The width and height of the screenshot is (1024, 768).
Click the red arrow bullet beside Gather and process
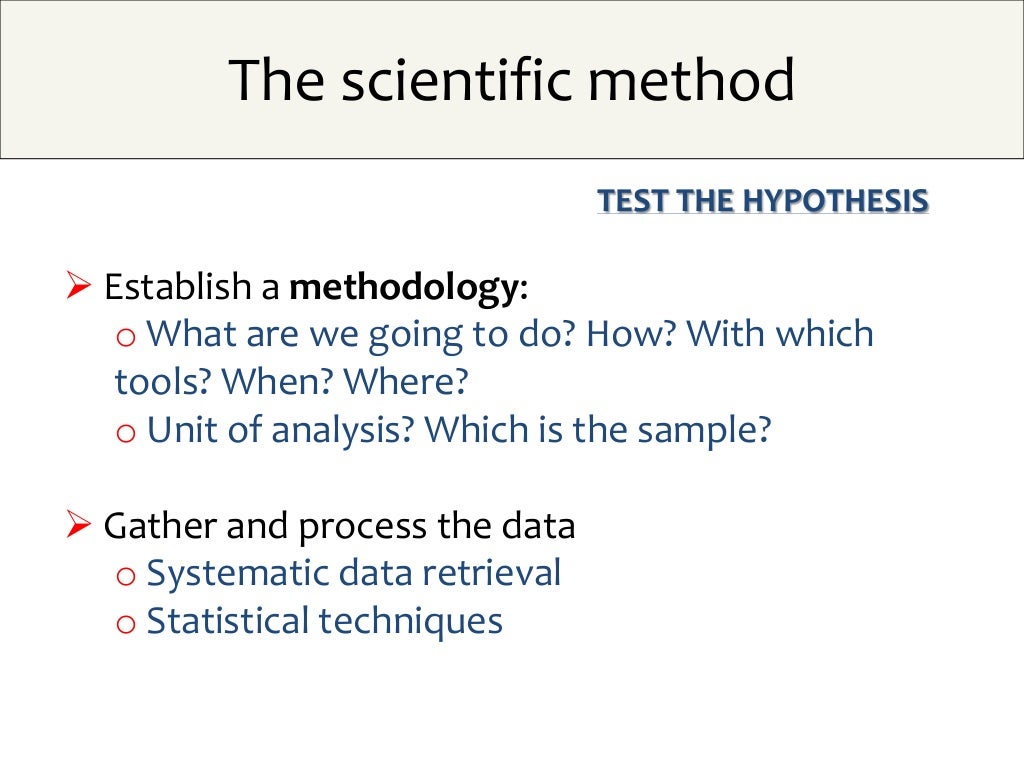click(78, 524)
